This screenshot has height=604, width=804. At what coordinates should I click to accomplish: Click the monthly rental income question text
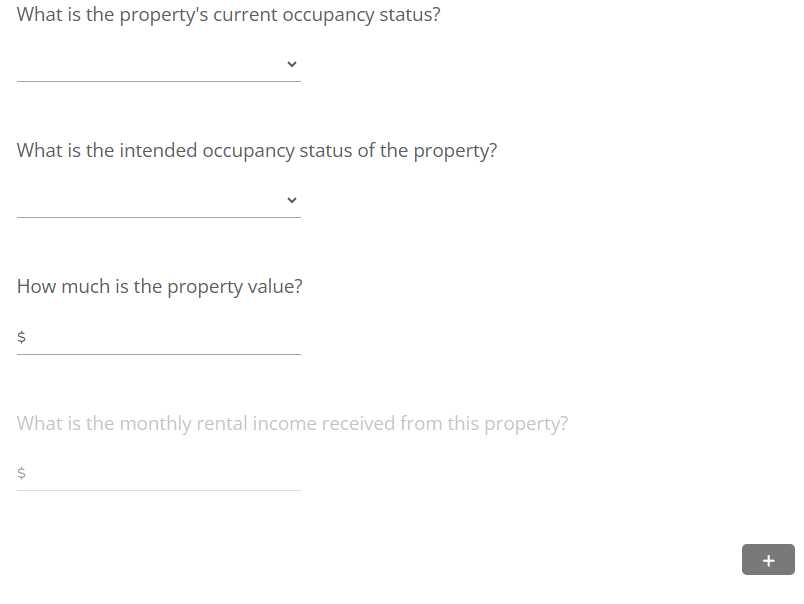click(x=292, y=423)
